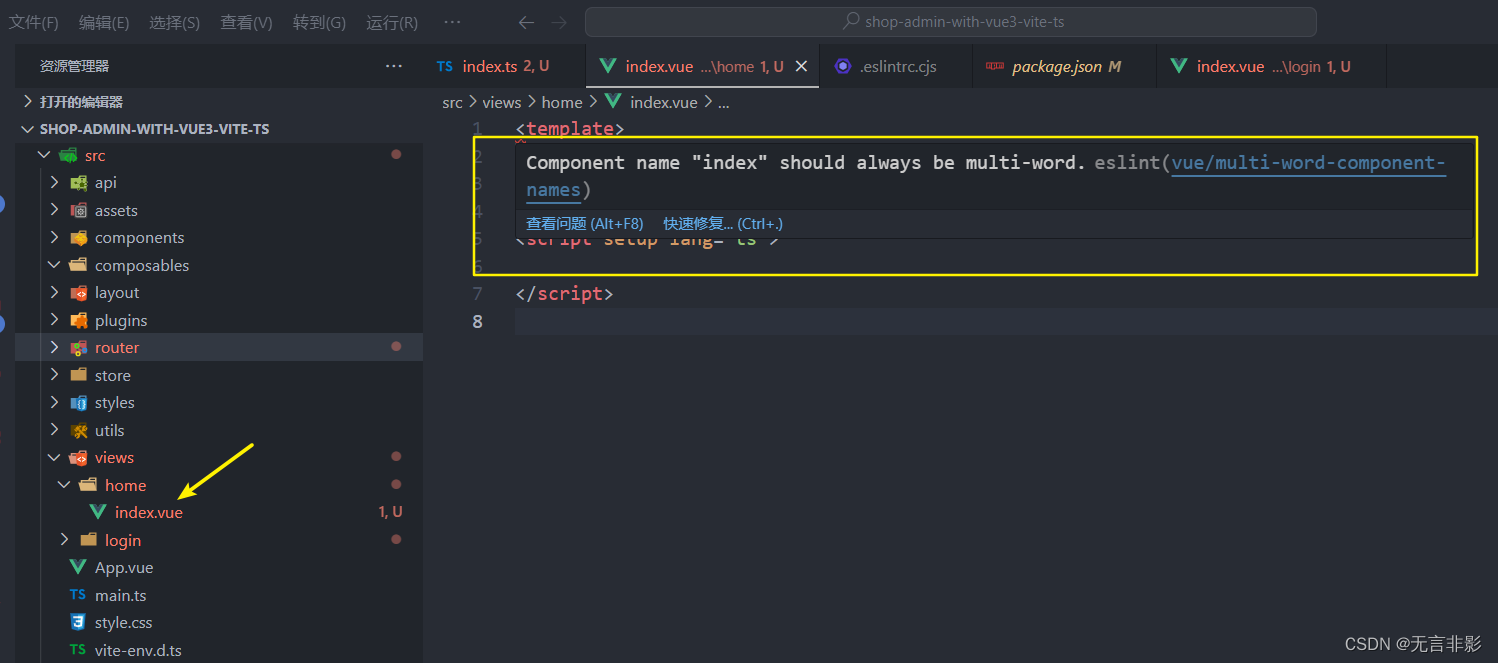Click the TypeScript icon on index.ts tab
The image size is (1498, 663).
point(444,66)
